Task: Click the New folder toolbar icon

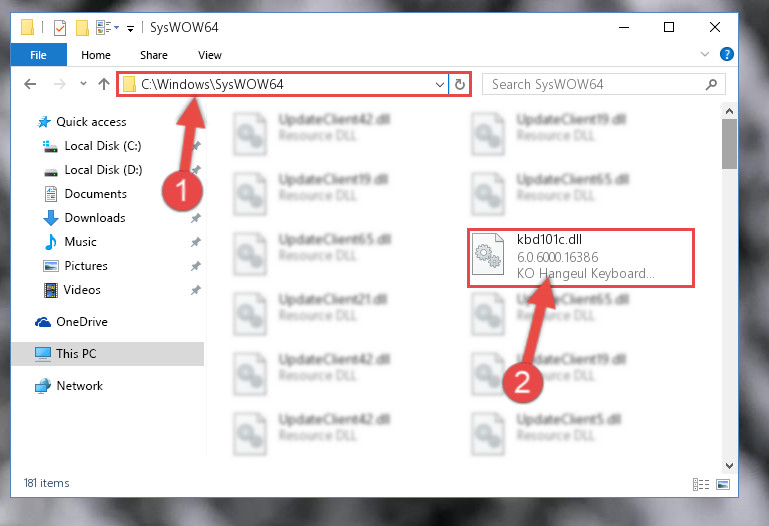Action: click(x=82, y=27)
